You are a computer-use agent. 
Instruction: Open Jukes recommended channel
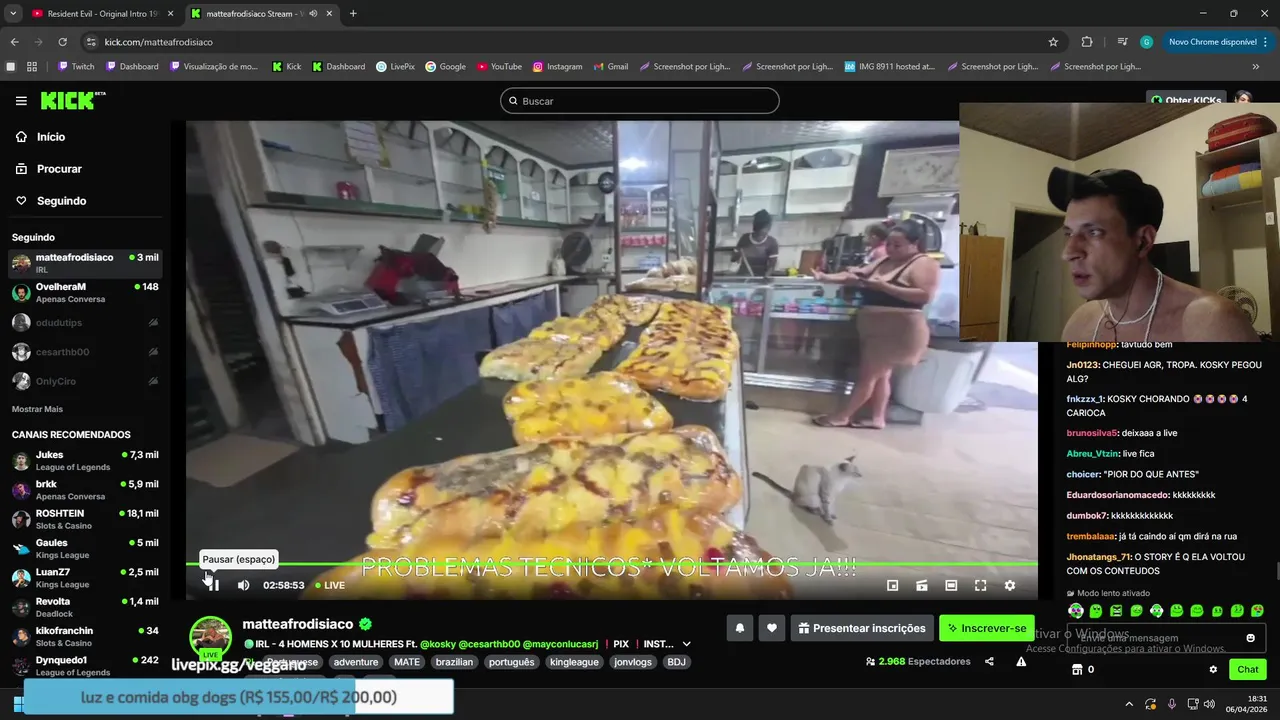coord(85,460)
